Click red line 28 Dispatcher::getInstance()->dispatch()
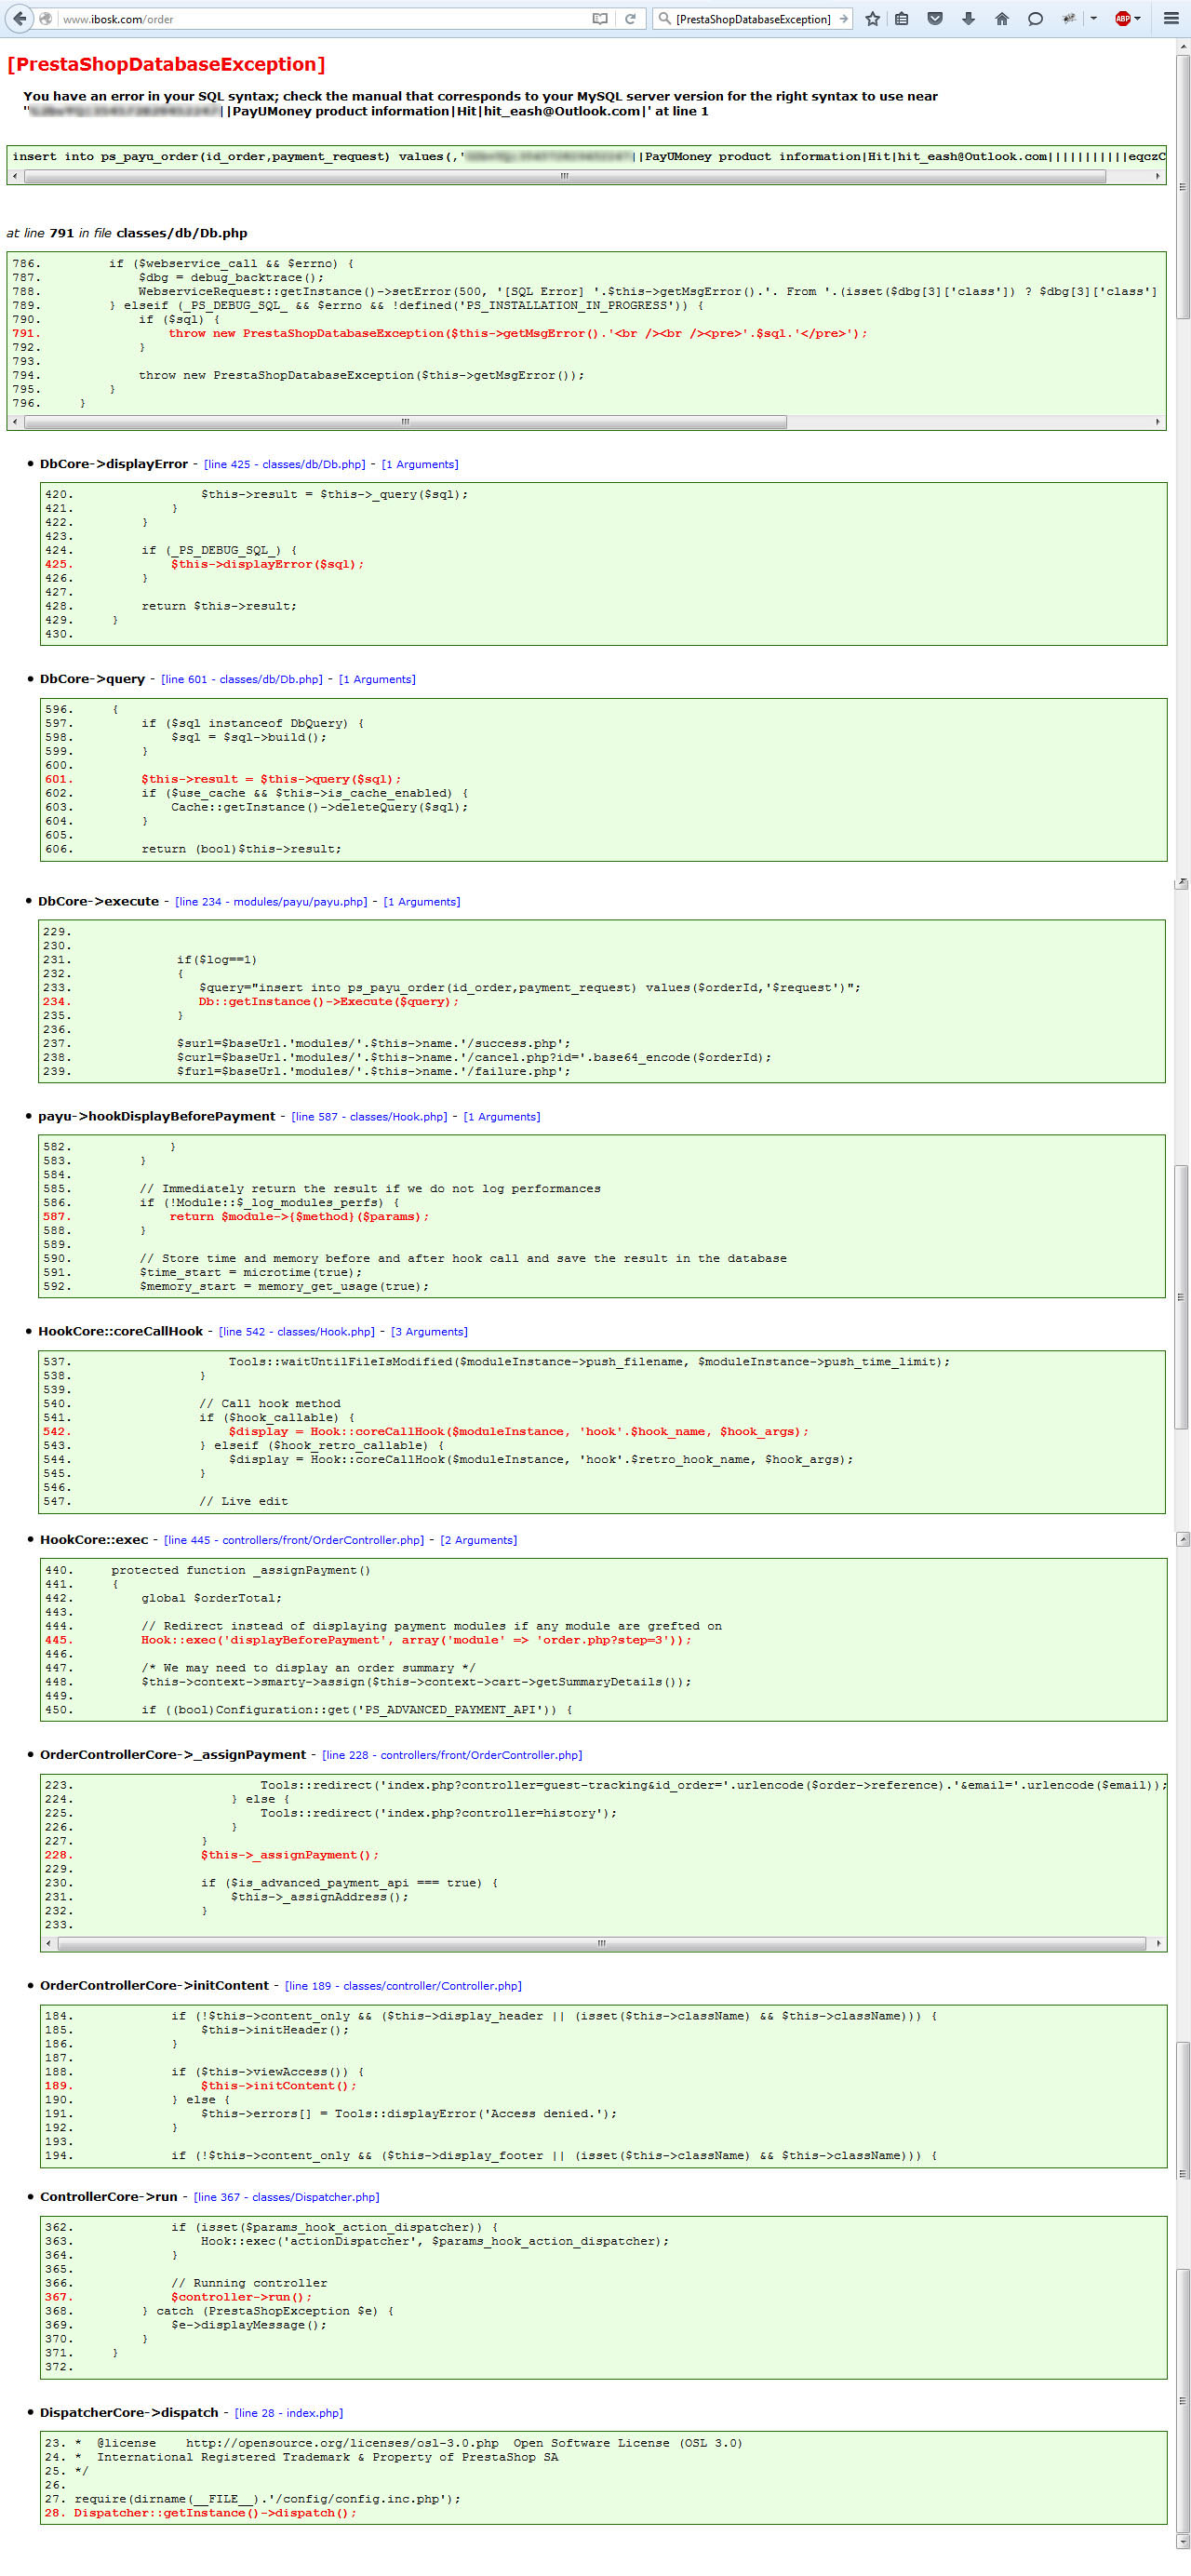The height and width of the screenshot is (2576, 1191). 215,2513
